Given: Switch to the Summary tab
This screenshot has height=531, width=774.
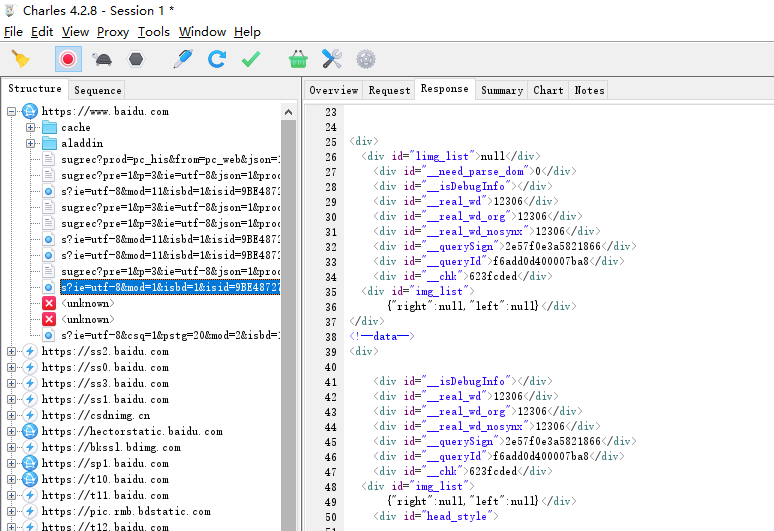Looking at the screenshot, I should tap(502, 90).
